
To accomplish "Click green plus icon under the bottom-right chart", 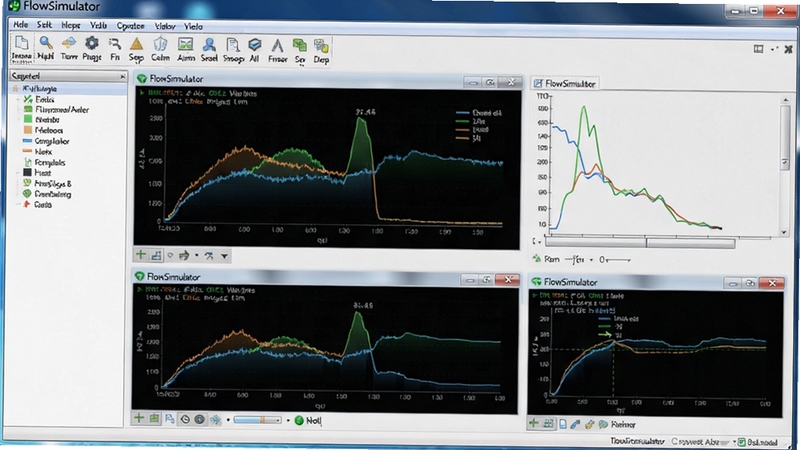I will pos(534,423).
